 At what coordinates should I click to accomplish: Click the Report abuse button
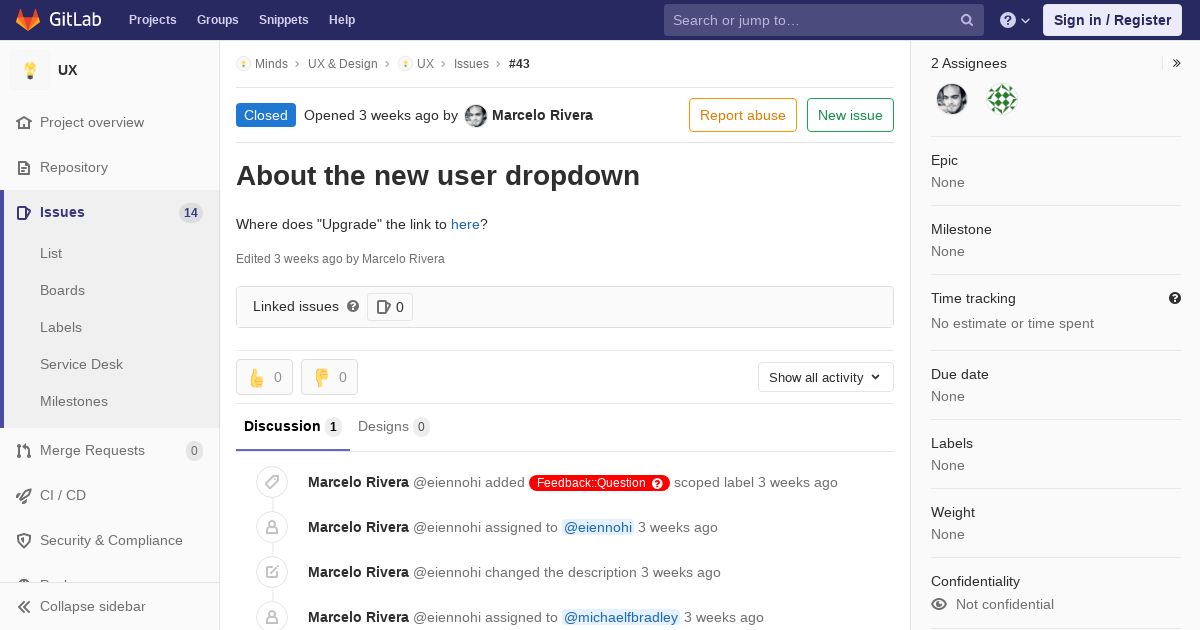(x=742, y=115)
